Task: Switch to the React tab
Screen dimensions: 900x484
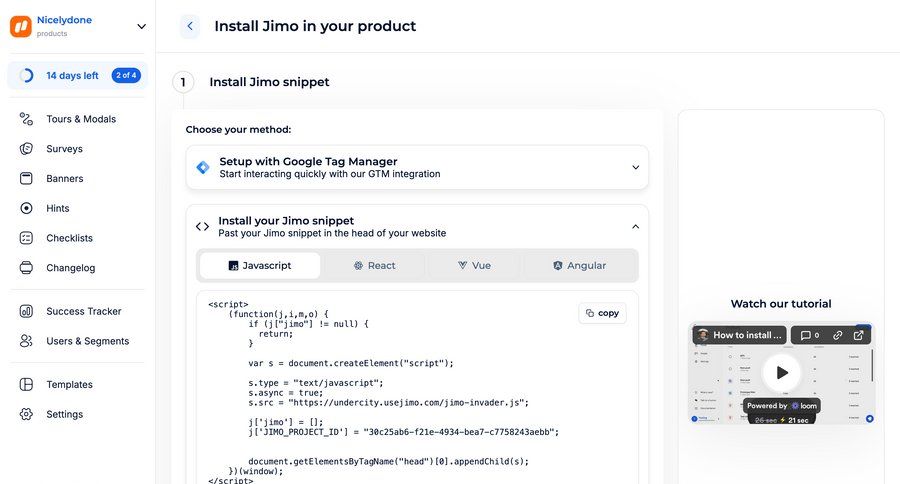Action: click(374, 265)
